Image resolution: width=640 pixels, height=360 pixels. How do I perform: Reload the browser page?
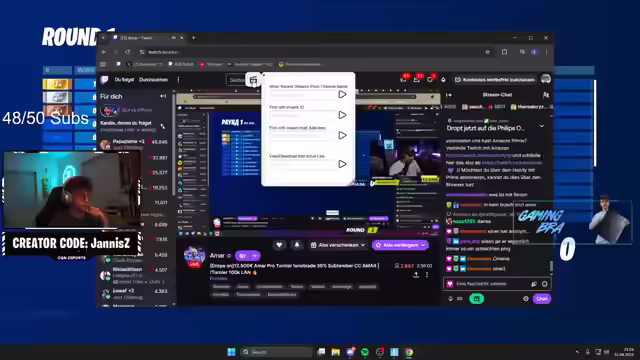[128, 52]
